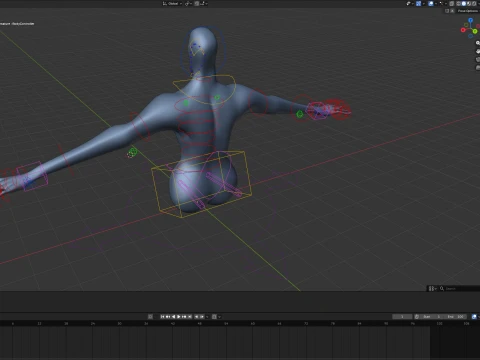Click the green Y axis gizmo ball
480x360 pixels.
pos(475,31)
